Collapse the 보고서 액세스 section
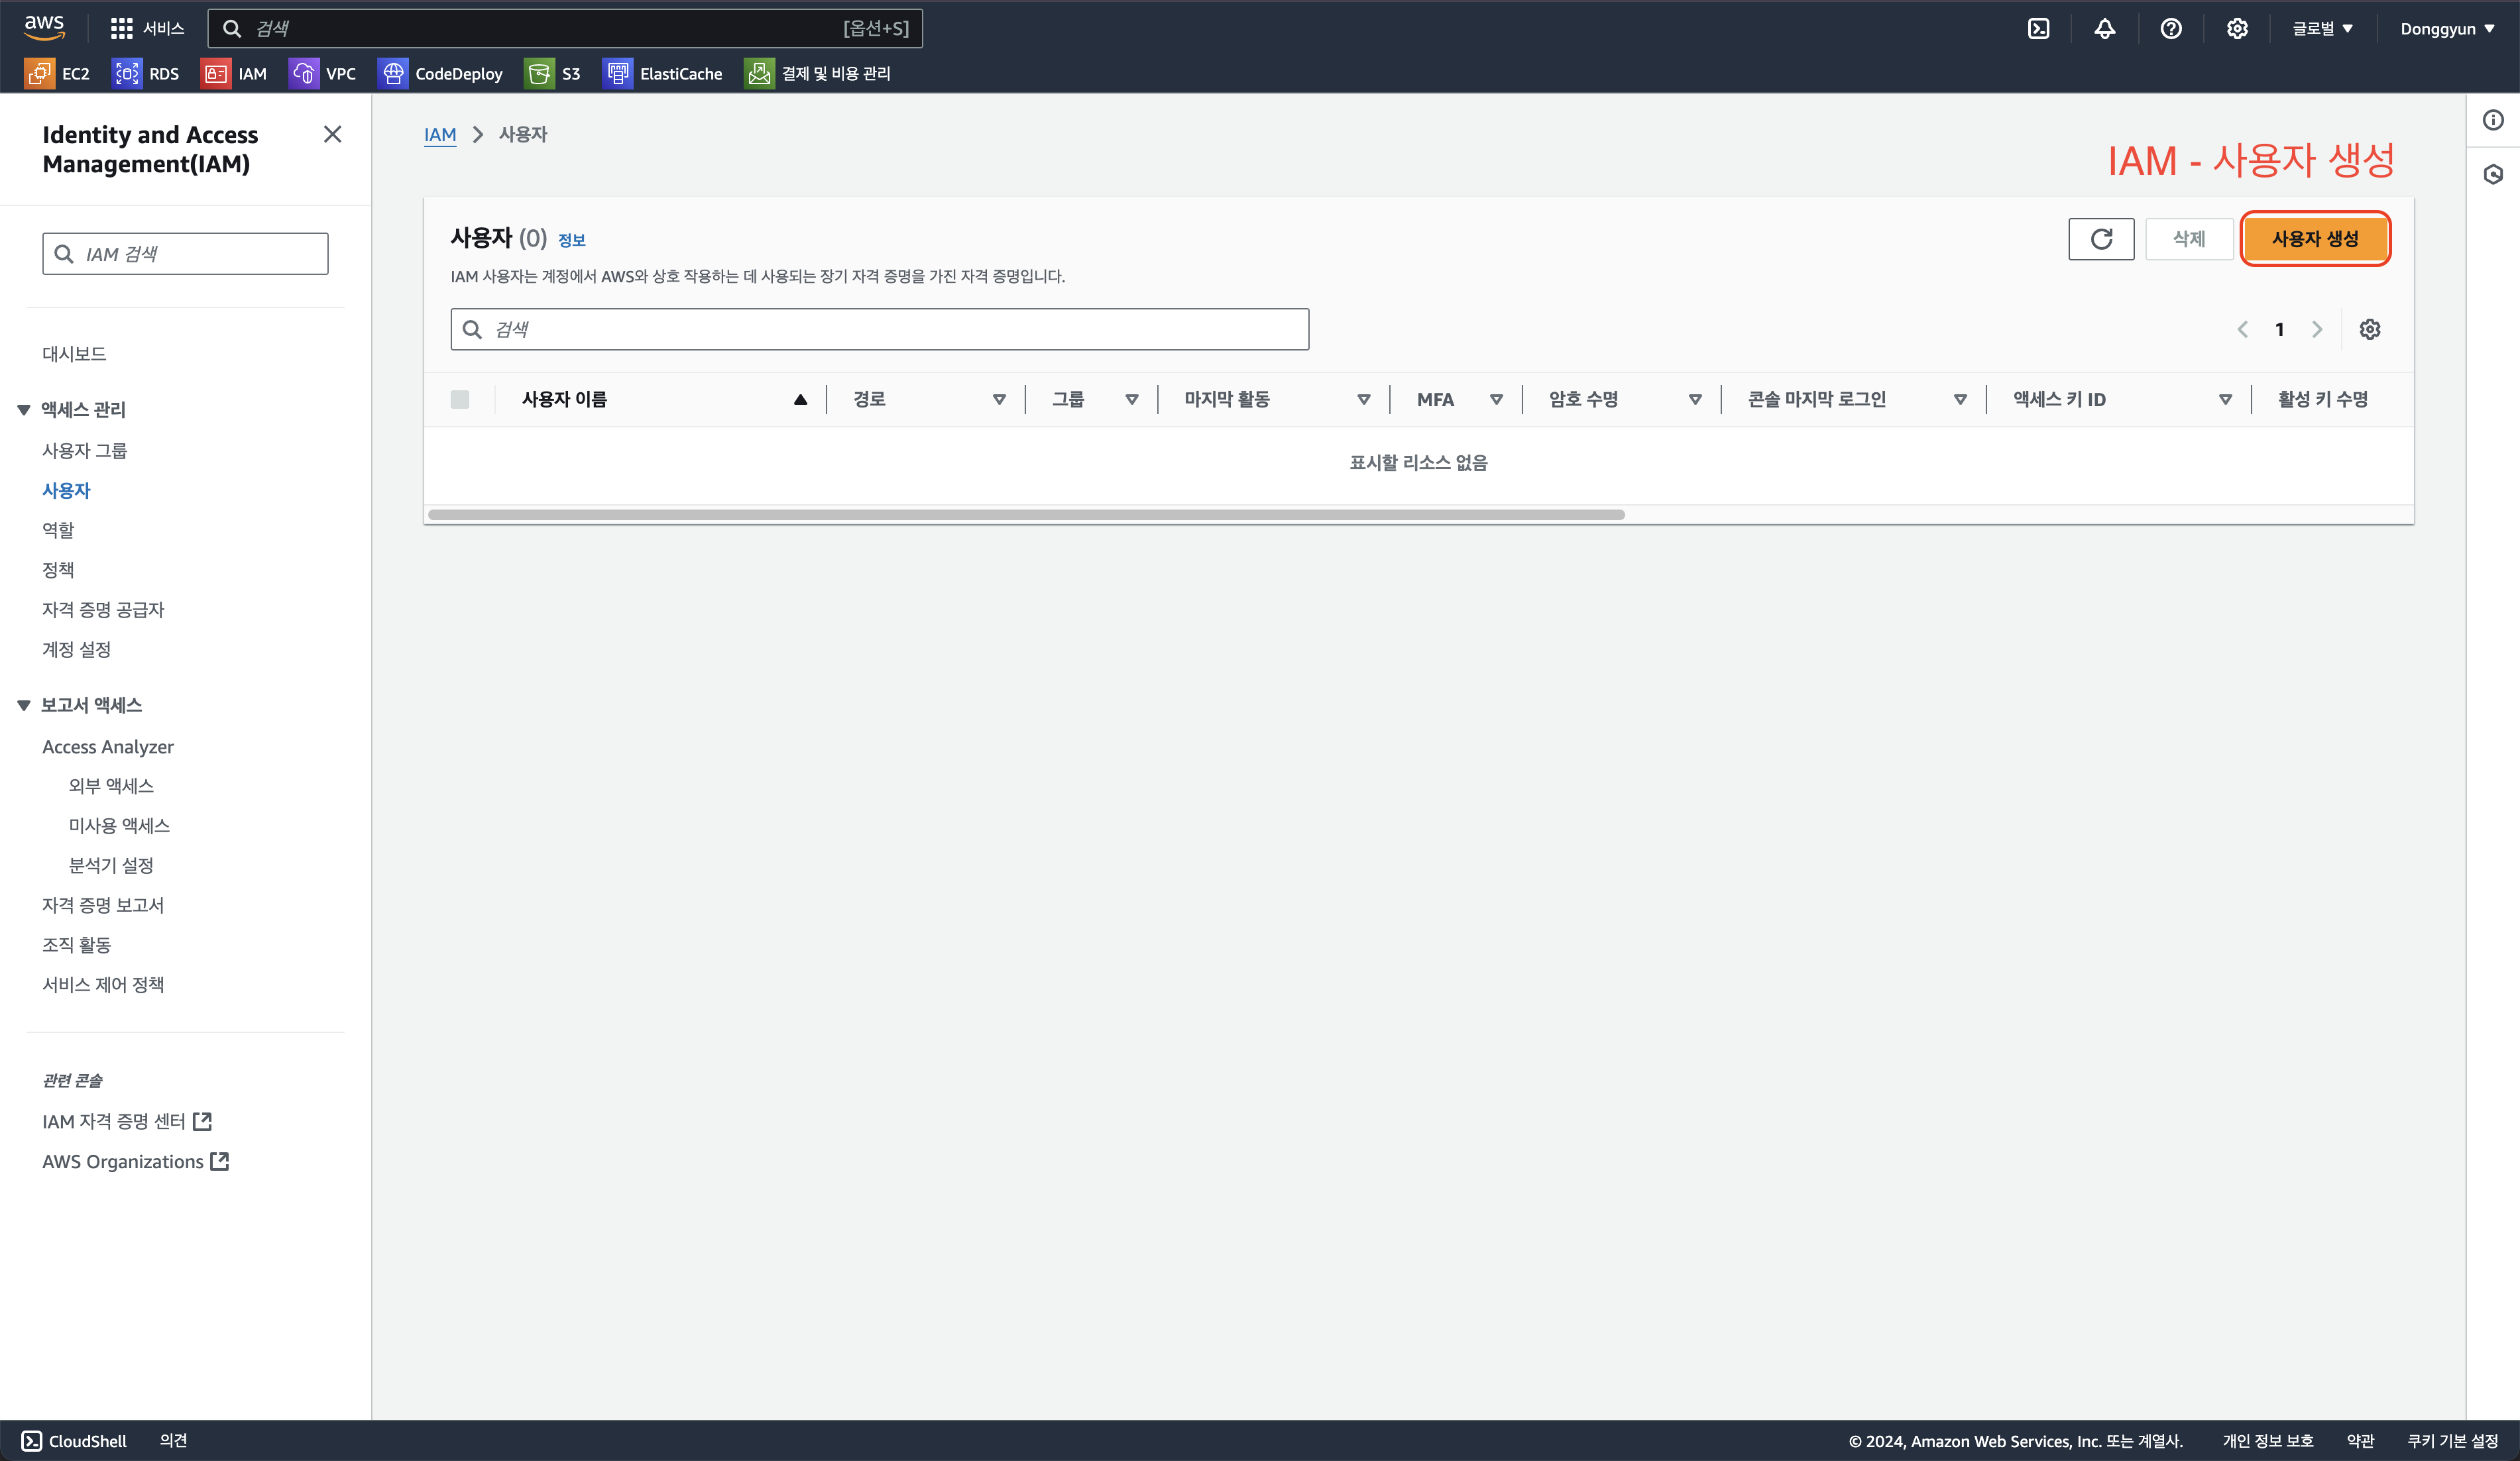The image size is (2520, 1461). 24,706
